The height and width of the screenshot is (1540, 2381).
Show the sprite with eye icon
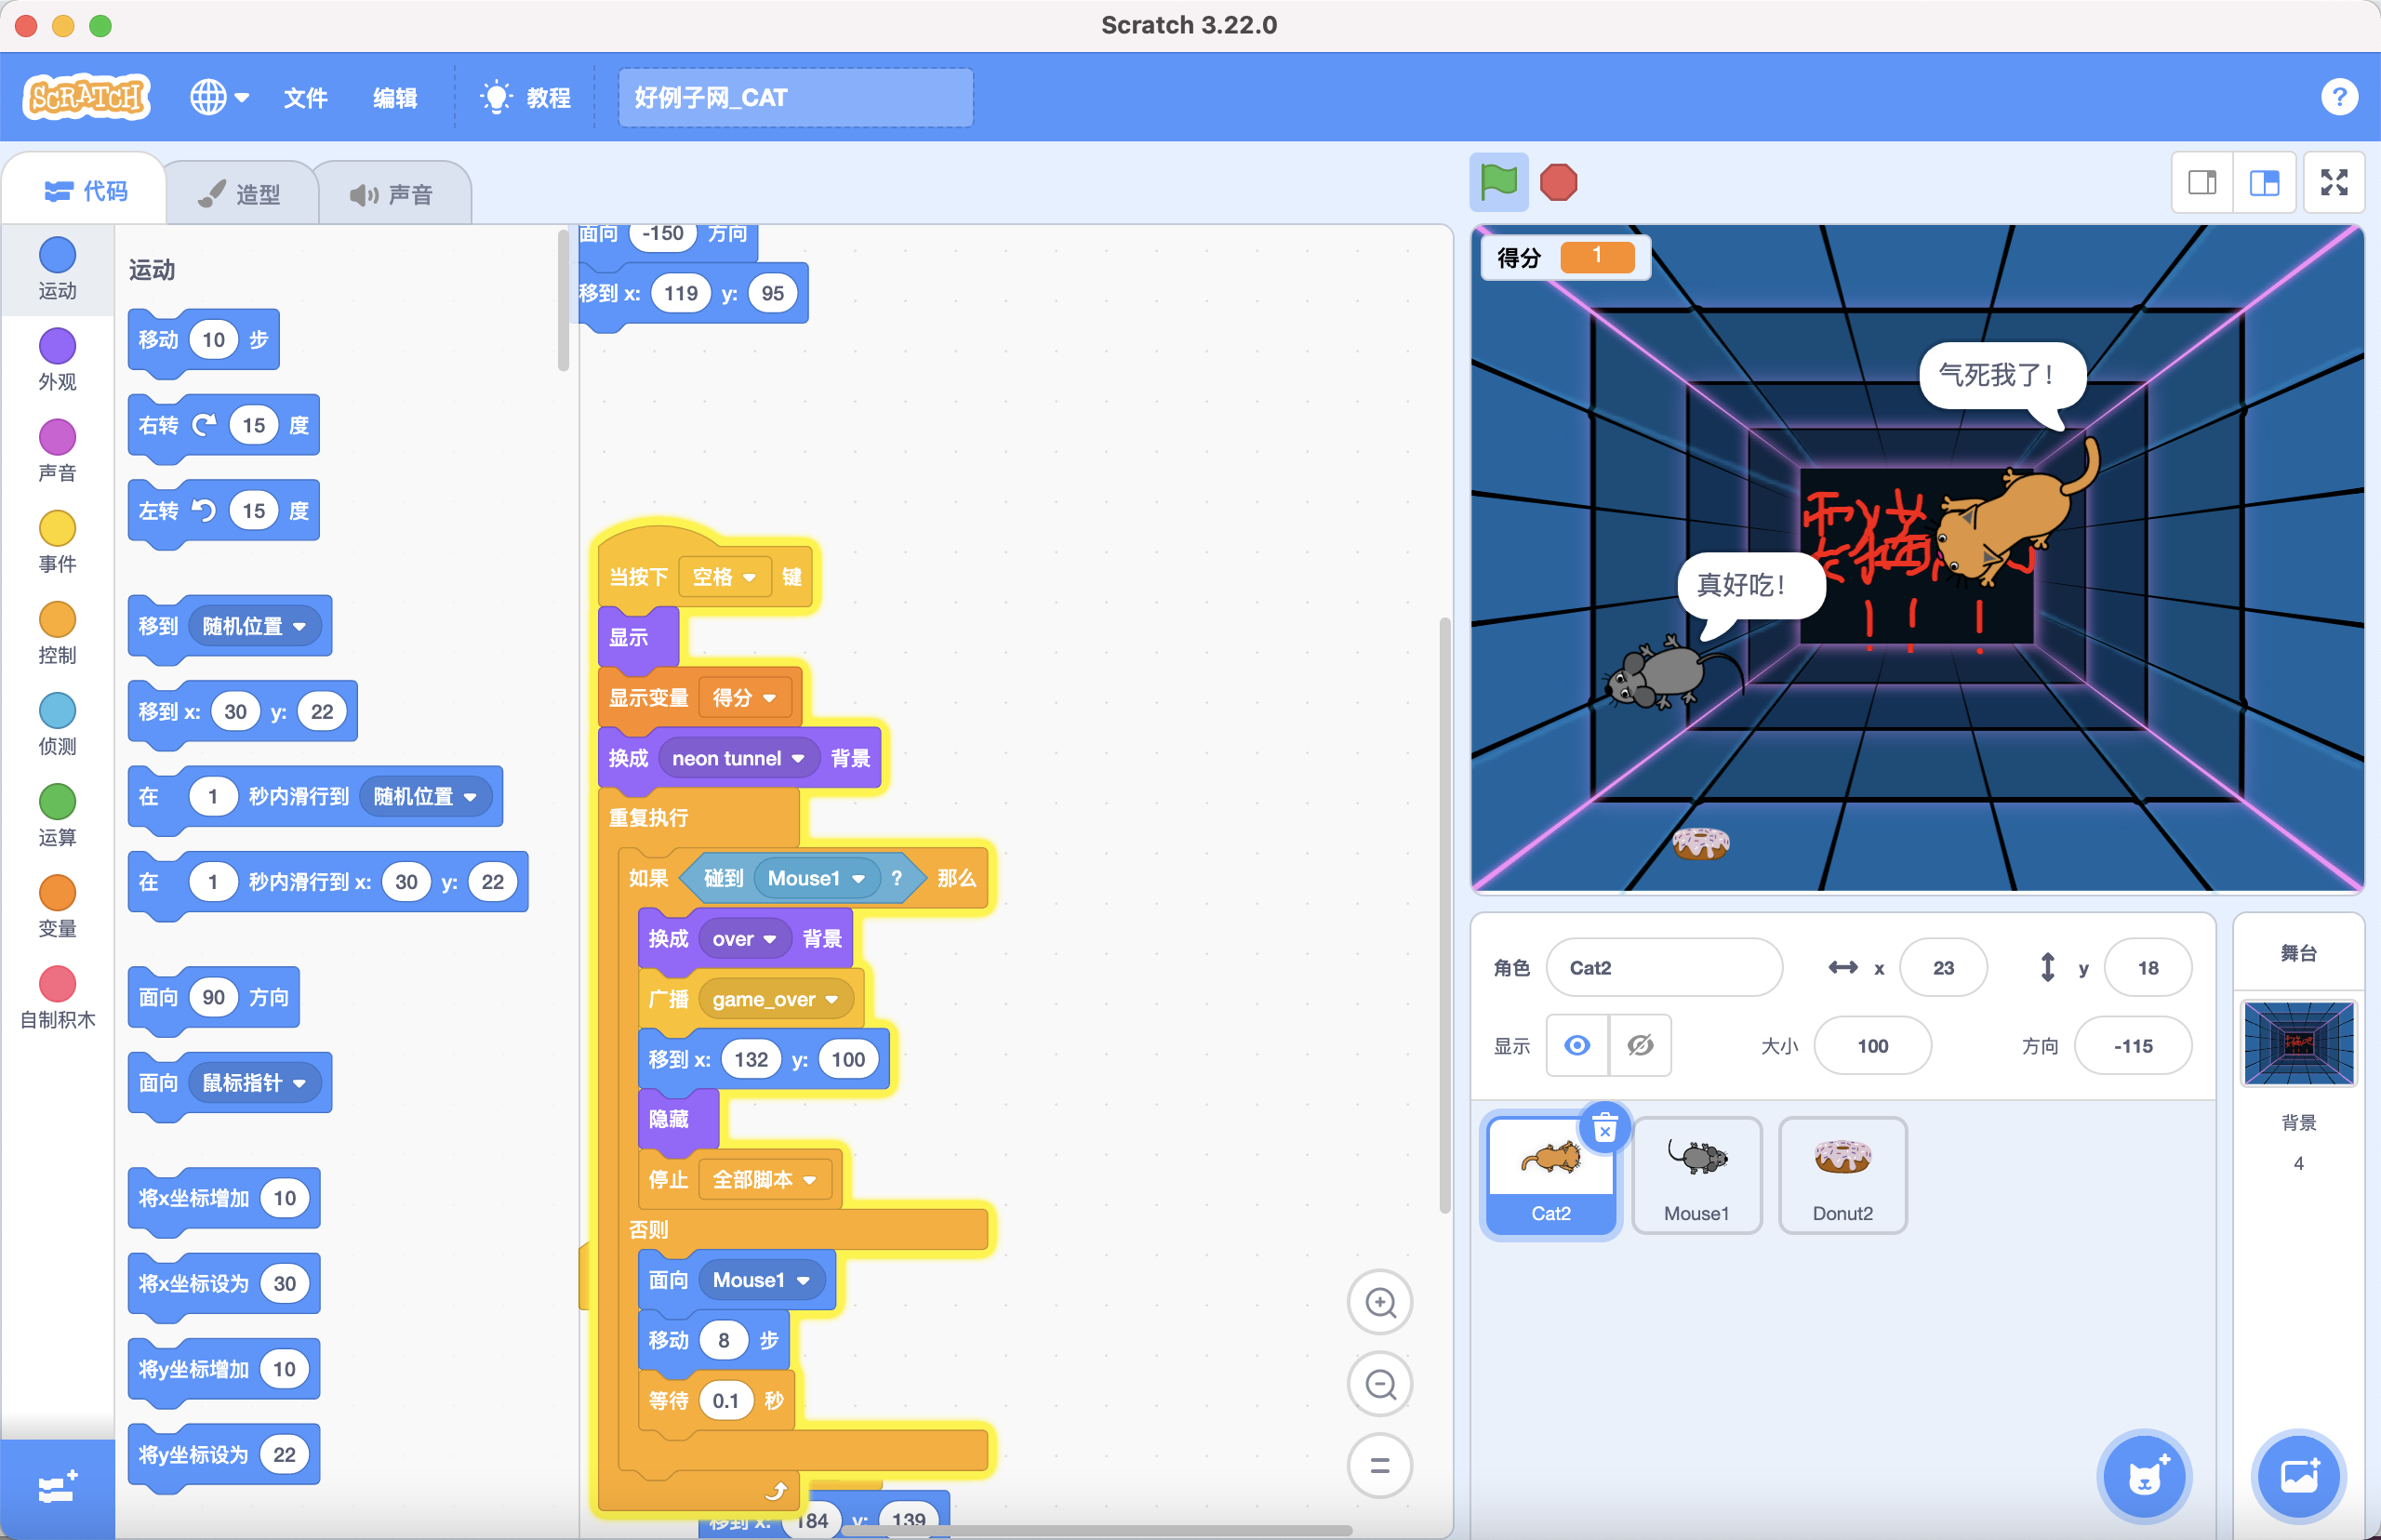coord(1577,1045)
